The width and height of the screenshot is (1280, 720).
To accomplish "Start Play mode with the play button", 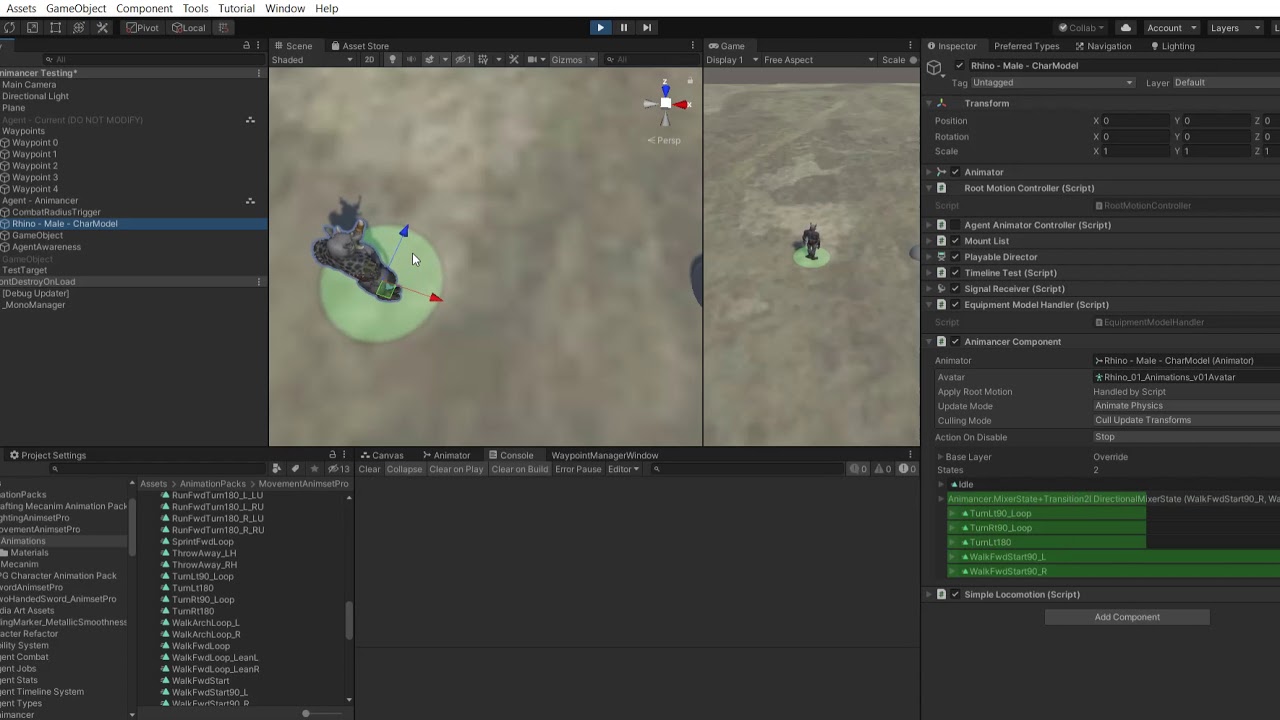I will [x=600, y=28].
